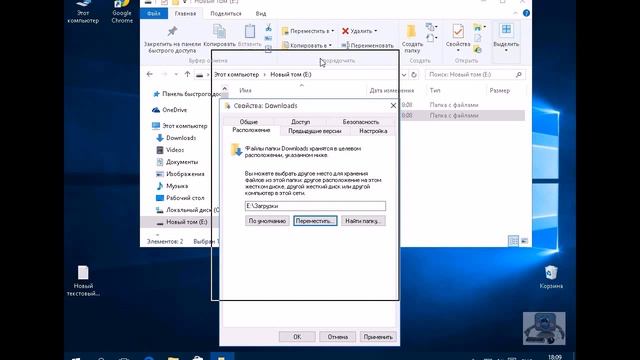Click Применить in the Properties dialog
Screen dimensions: 640x360
378,337
